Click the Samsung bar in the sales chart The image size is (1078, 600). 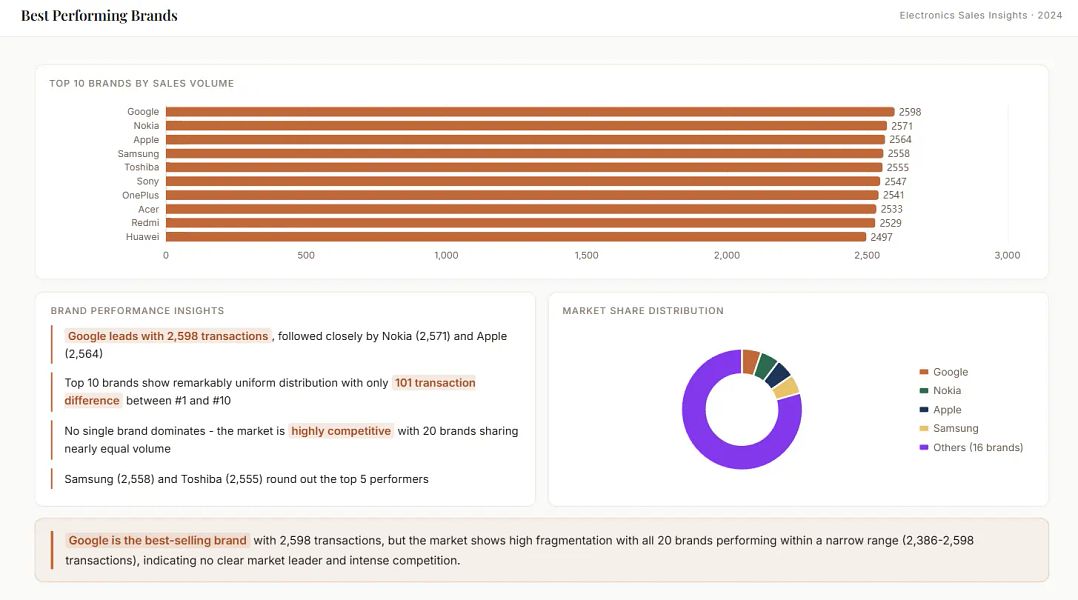(x=525, y=153)
